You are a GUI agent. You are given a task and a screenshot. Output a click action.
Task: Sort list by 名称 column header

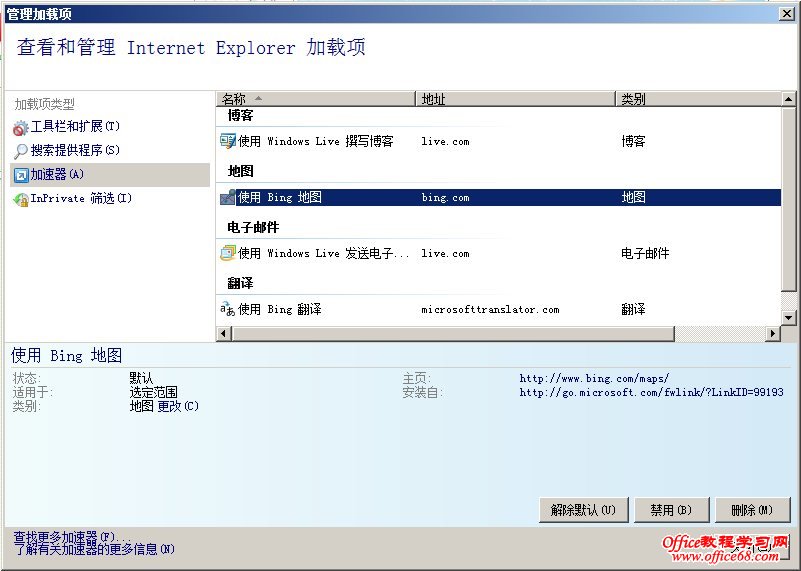[316, 99]
